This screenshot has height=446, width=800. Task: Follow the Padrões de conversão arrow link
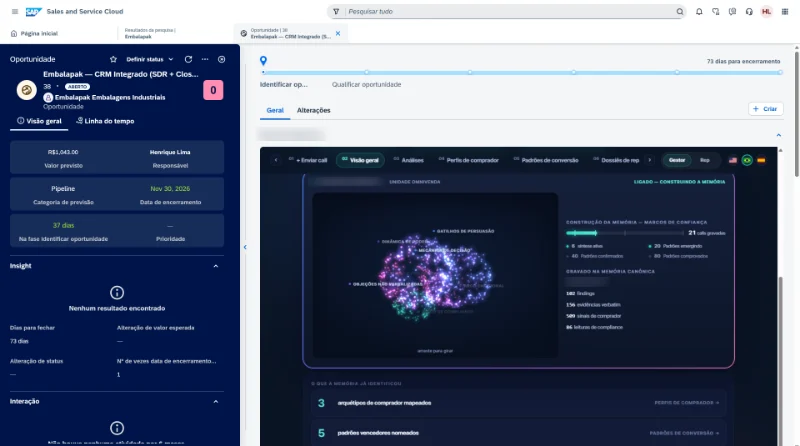click(684, 433)
